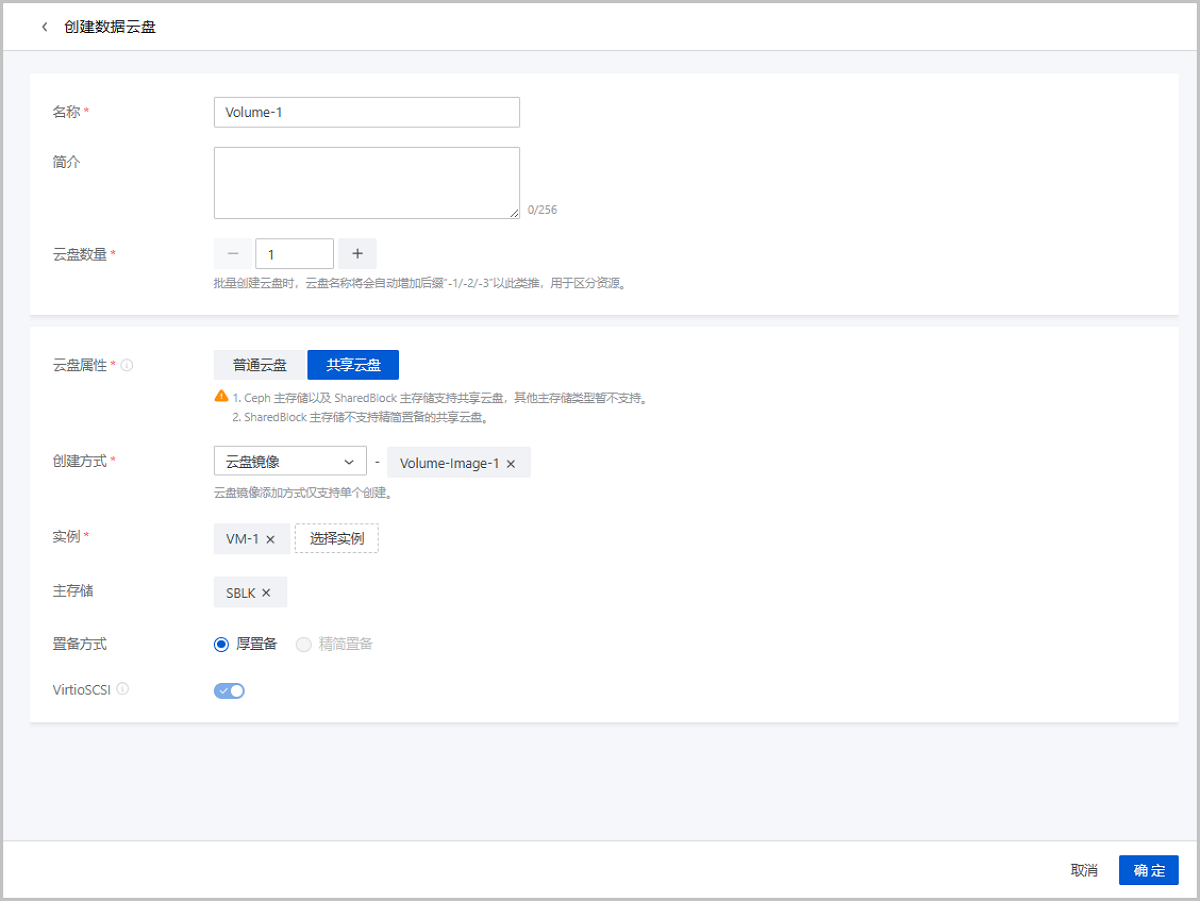Open the 云盘镜像 creation method dropdown
Screen dimensions: 1200x901
(290, 461)
